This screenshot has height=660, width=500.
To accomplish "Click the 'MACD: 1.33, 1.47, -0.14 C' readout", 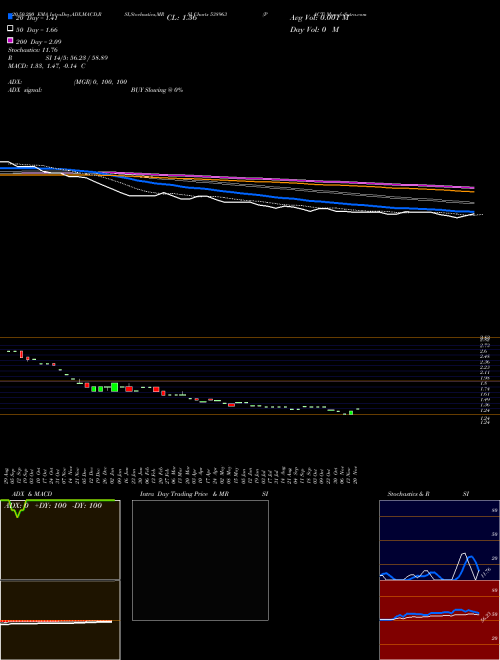I will 47,66.
